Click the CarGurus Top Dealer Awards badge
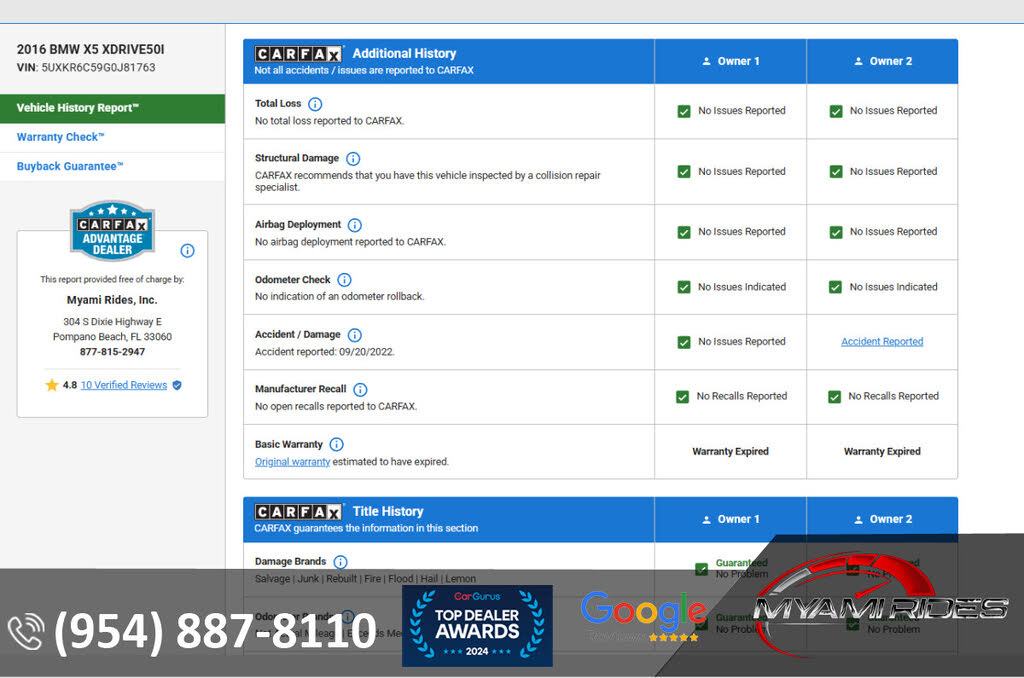Viewport: 1024px width, 678px height. [x=477, y=626]
